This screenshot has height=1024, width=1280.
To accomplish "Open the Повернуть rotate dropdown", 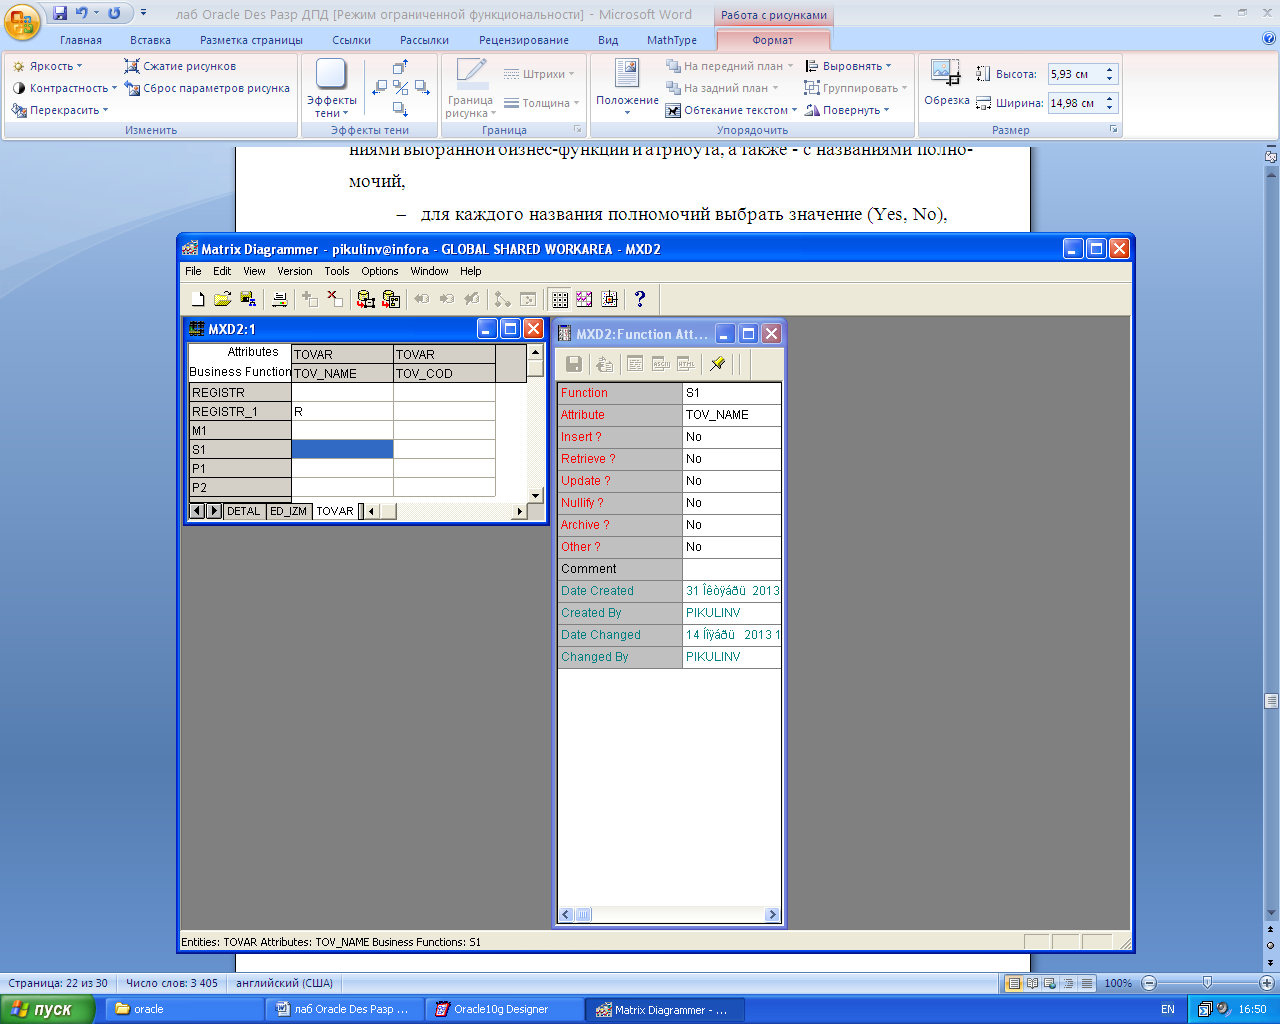I will (x=847, y=110).
